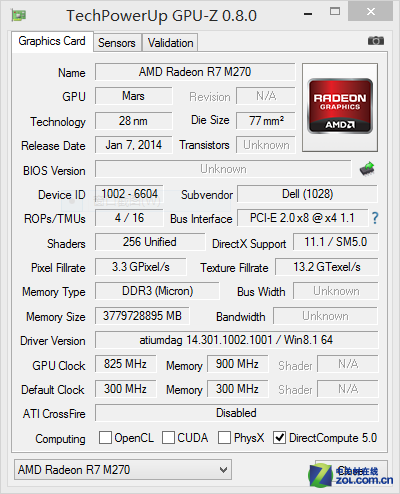Click the screenshot camera icon
Screen dimensions: 400x494
tap(376, 41)
